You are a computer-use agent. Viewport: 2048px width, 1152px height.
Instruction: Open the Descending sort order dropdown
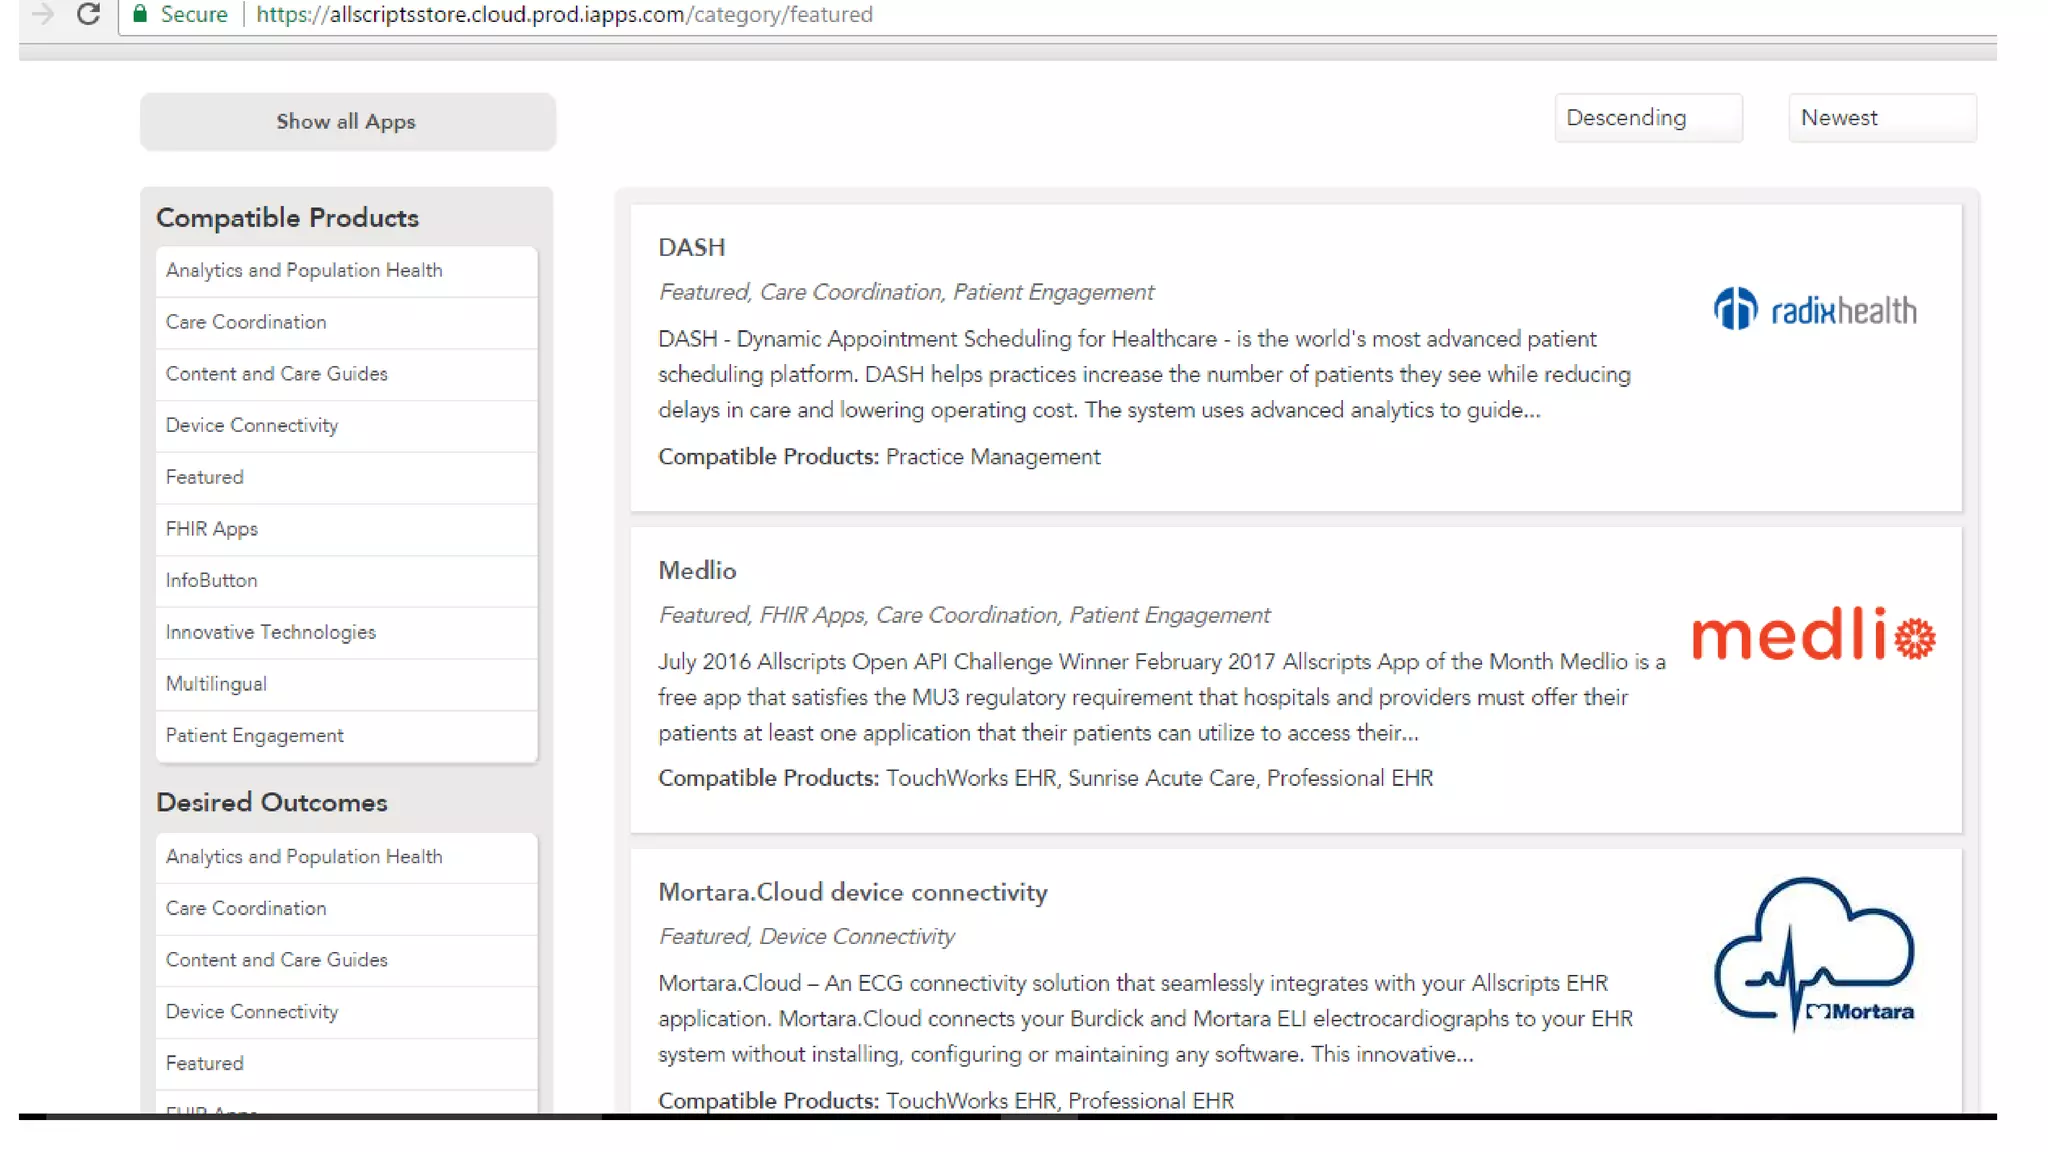click(x=1647, y=118)
